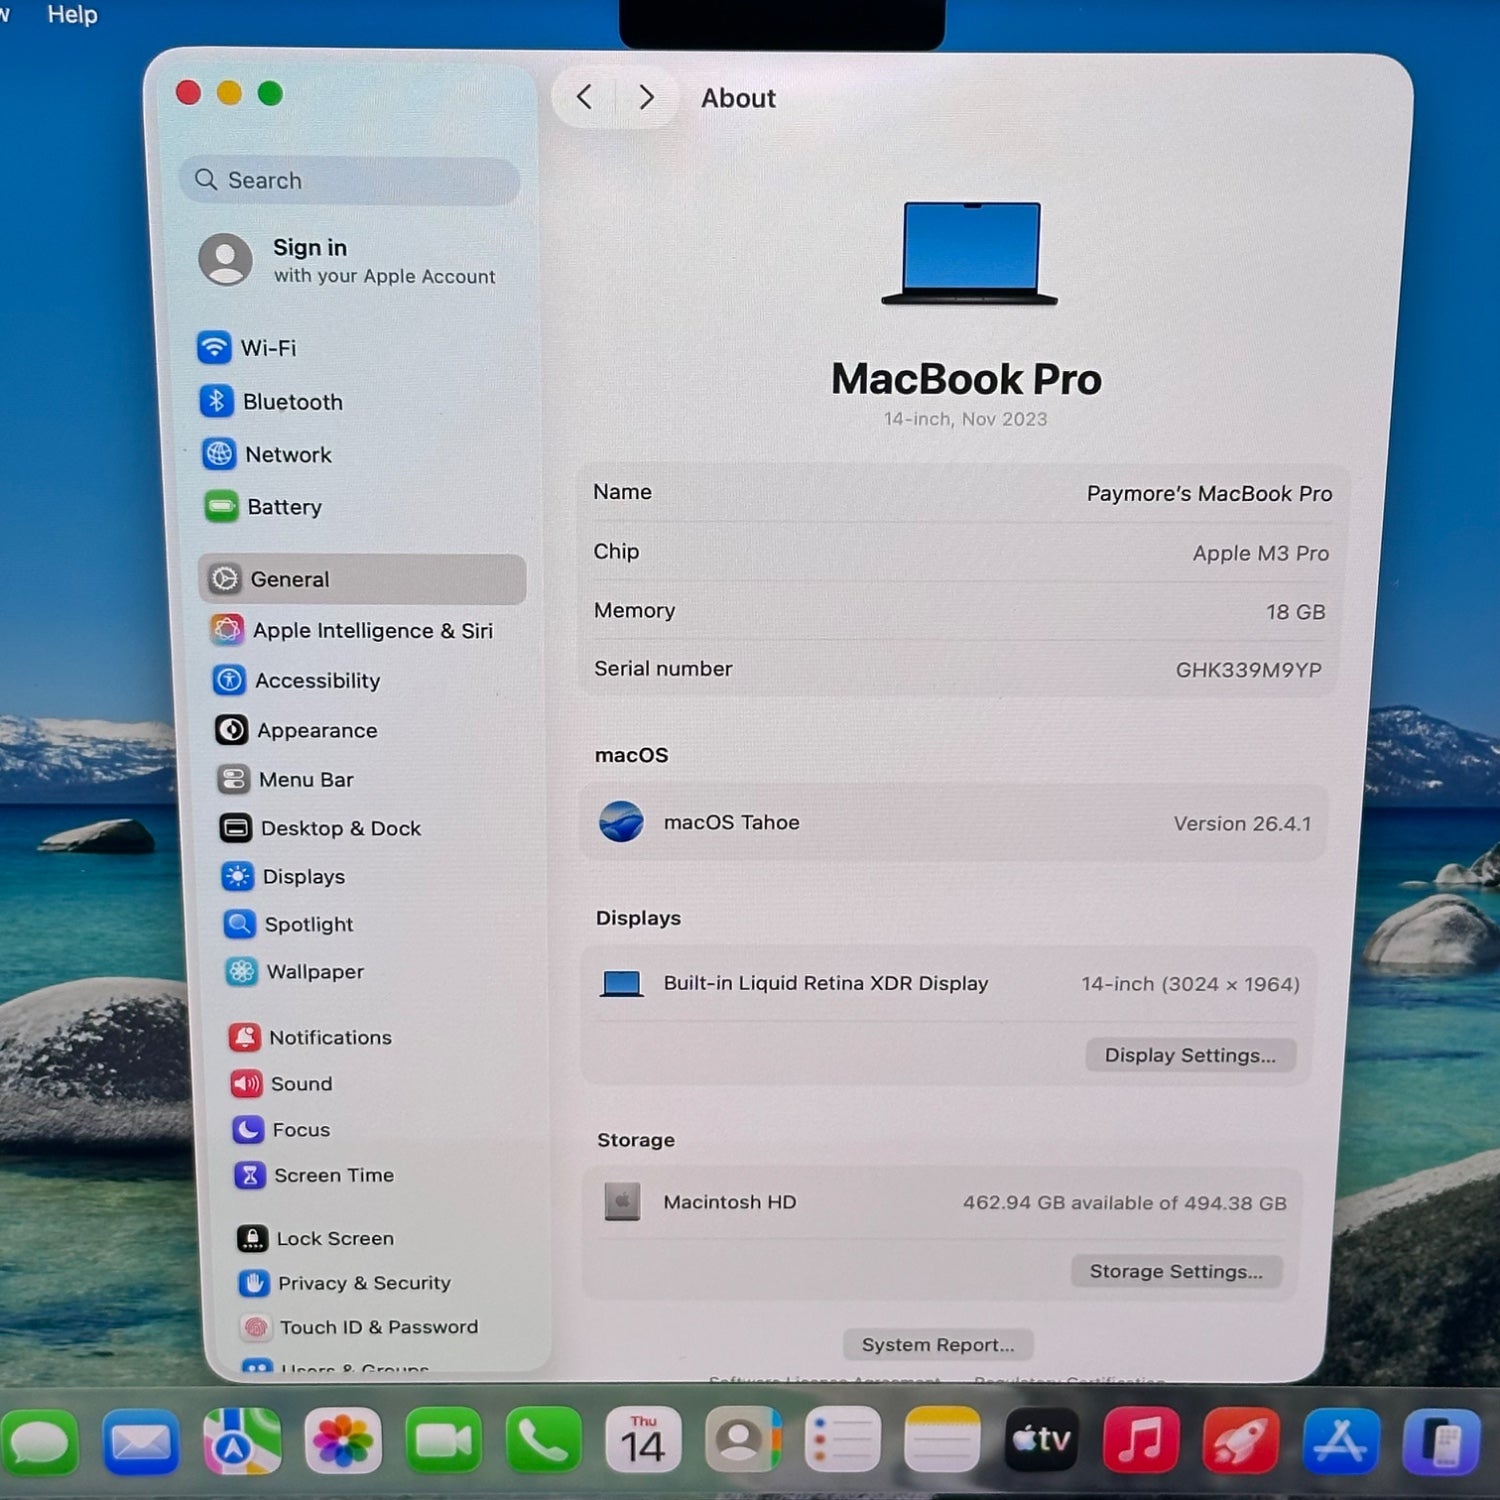Open Notifications settings

311,1038
